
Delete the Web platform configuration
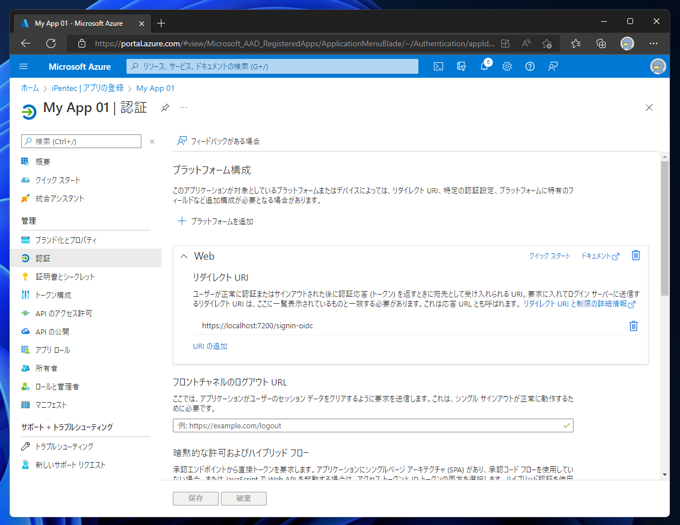pos(635,255)
